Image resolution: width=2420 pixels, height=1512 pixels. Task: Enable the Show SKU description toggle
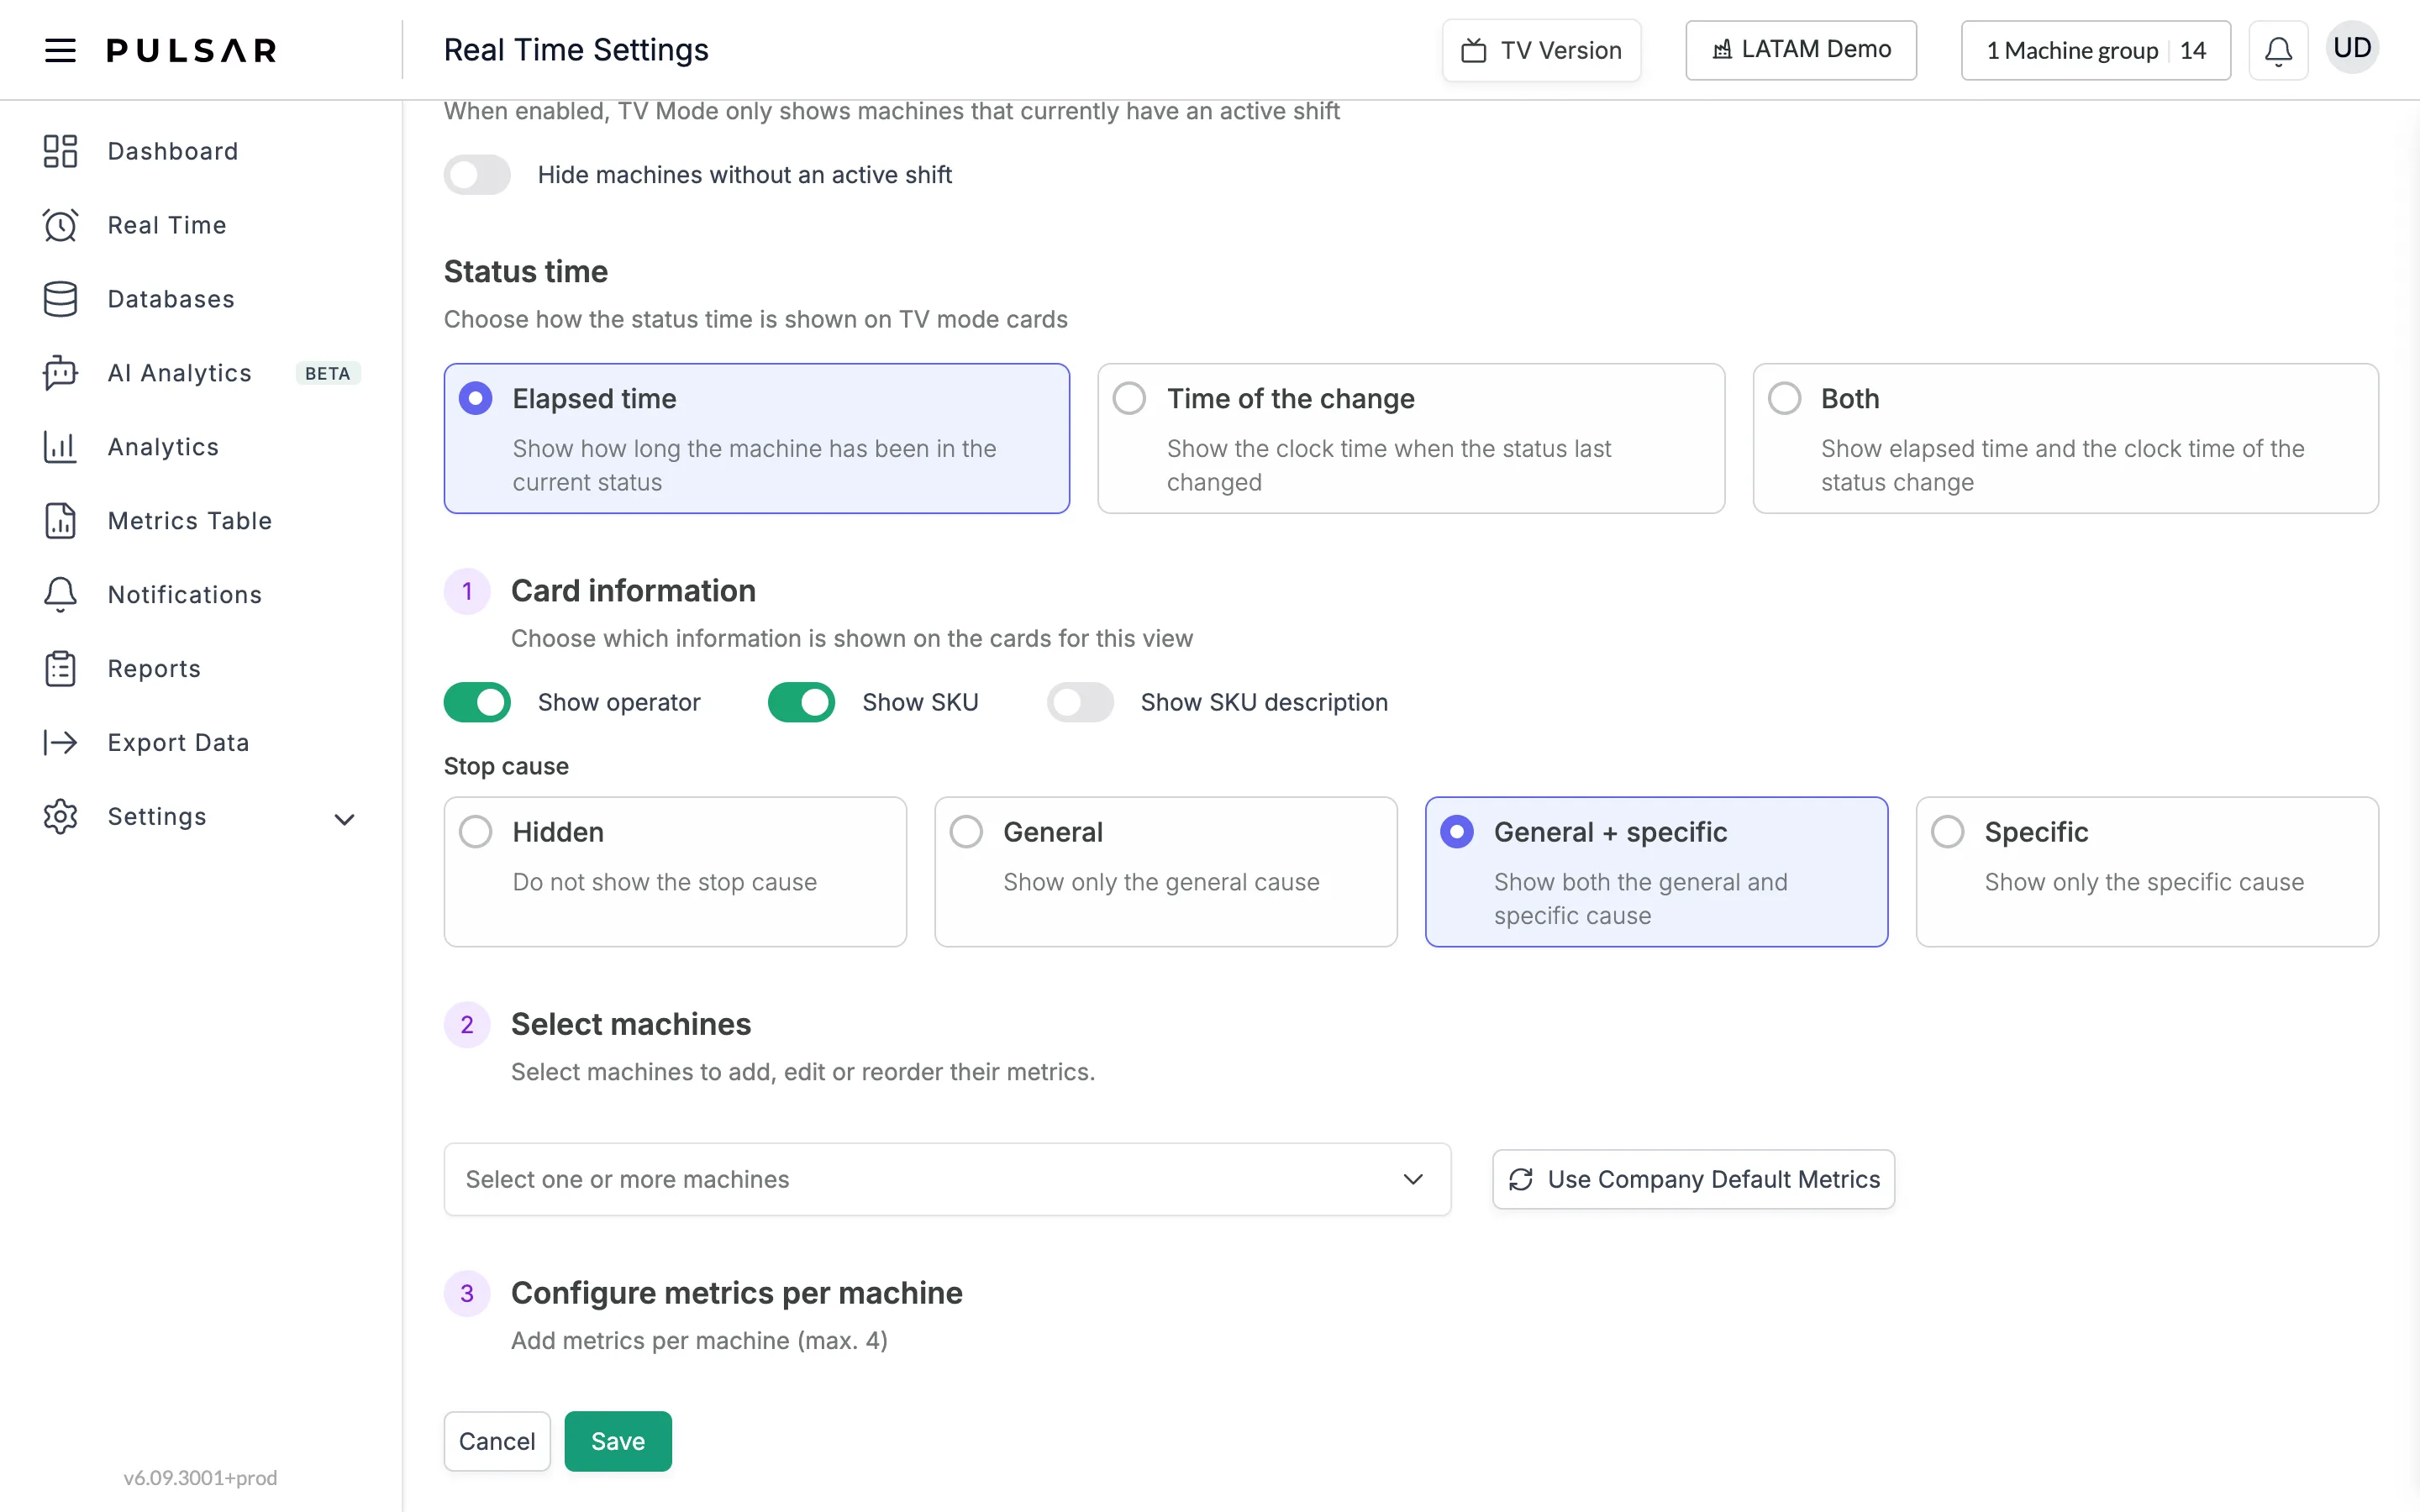click(1080, 702)
